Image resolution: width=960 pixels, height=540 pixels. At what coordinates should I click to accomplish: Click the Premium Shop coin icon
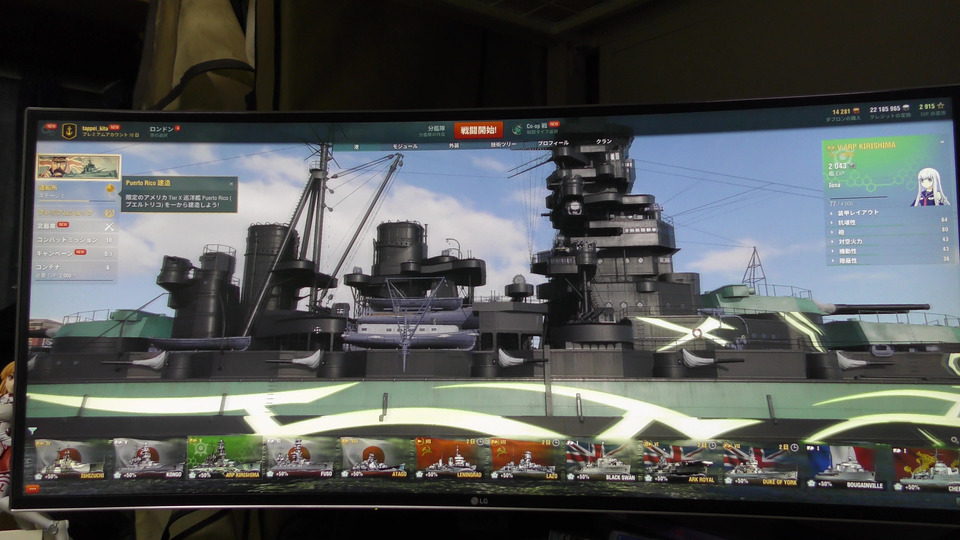pos(109,212)
